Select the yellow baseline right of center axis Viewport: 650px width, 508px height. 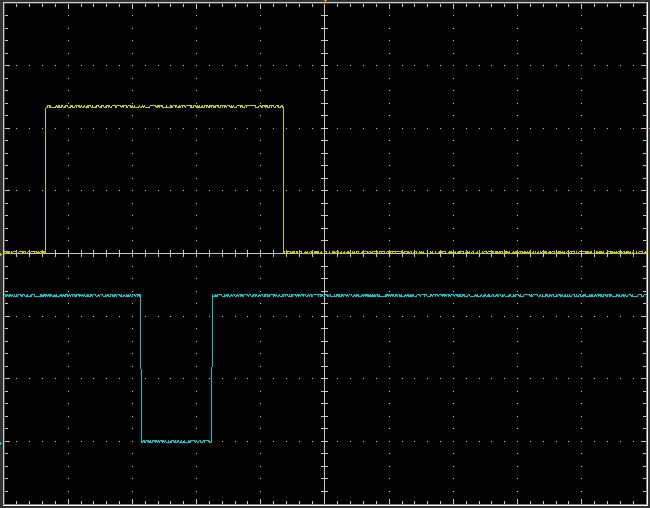point(480,252)
